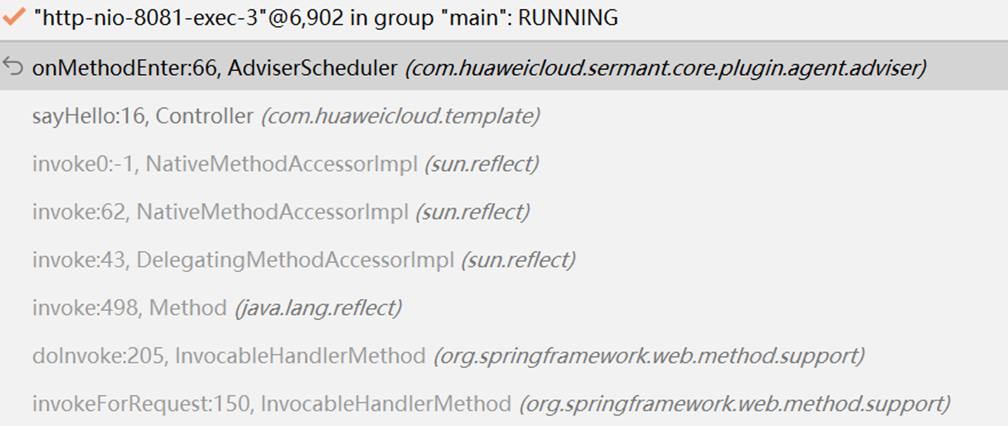Click org.springframework.web.method.support on the invokeForRequest row
This screenshot has height=426, width=1008.
click(734, 404)
